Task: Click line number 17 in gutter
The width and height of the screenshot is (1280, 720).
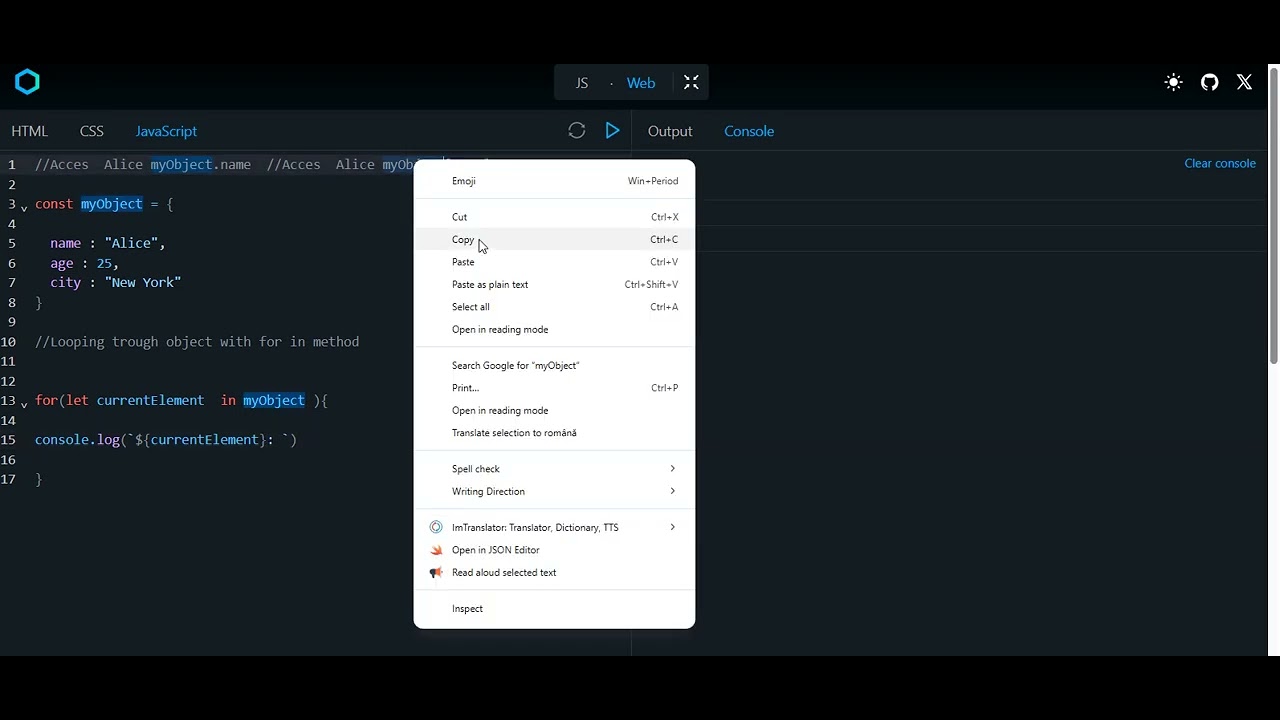Action: 9,480
